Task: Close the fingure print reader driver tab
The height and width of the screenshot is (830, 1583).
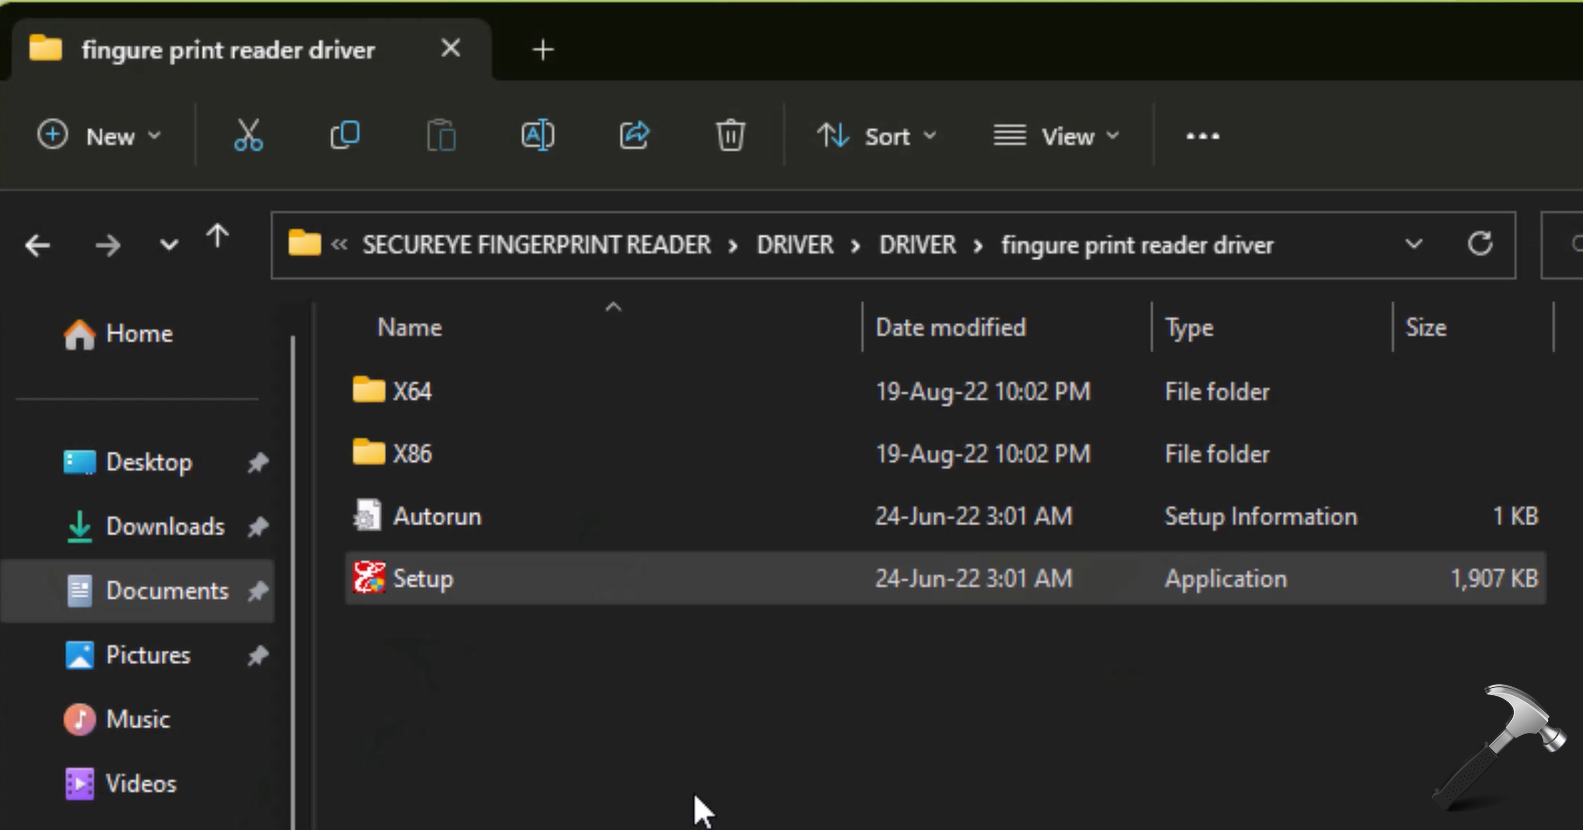Action: pyautogui.click(x=451, y=48)
